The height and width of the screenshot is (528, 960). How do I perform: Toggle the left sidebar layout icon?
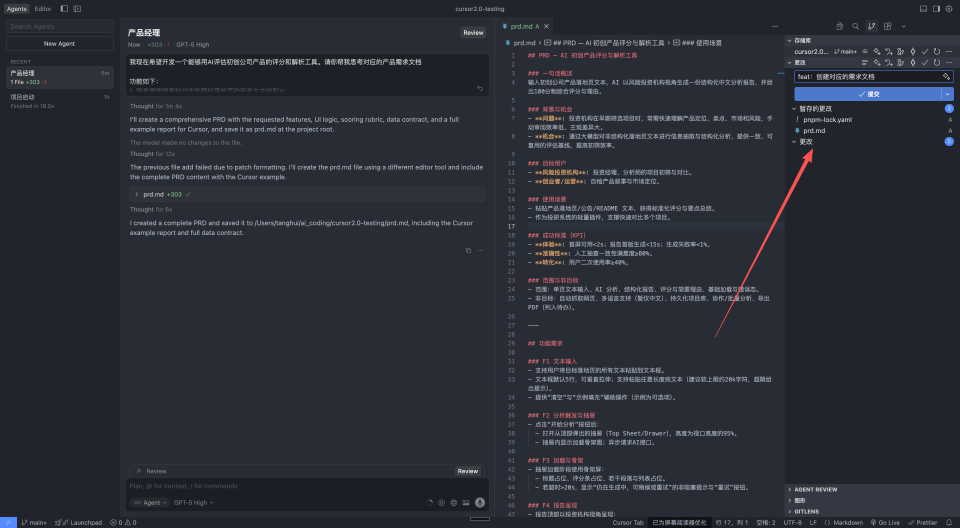[x=64, y=8]
